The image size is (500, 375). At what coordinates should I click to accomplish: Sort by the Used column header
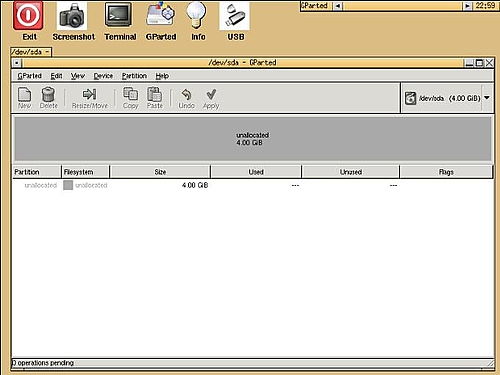tap(256, 172)
